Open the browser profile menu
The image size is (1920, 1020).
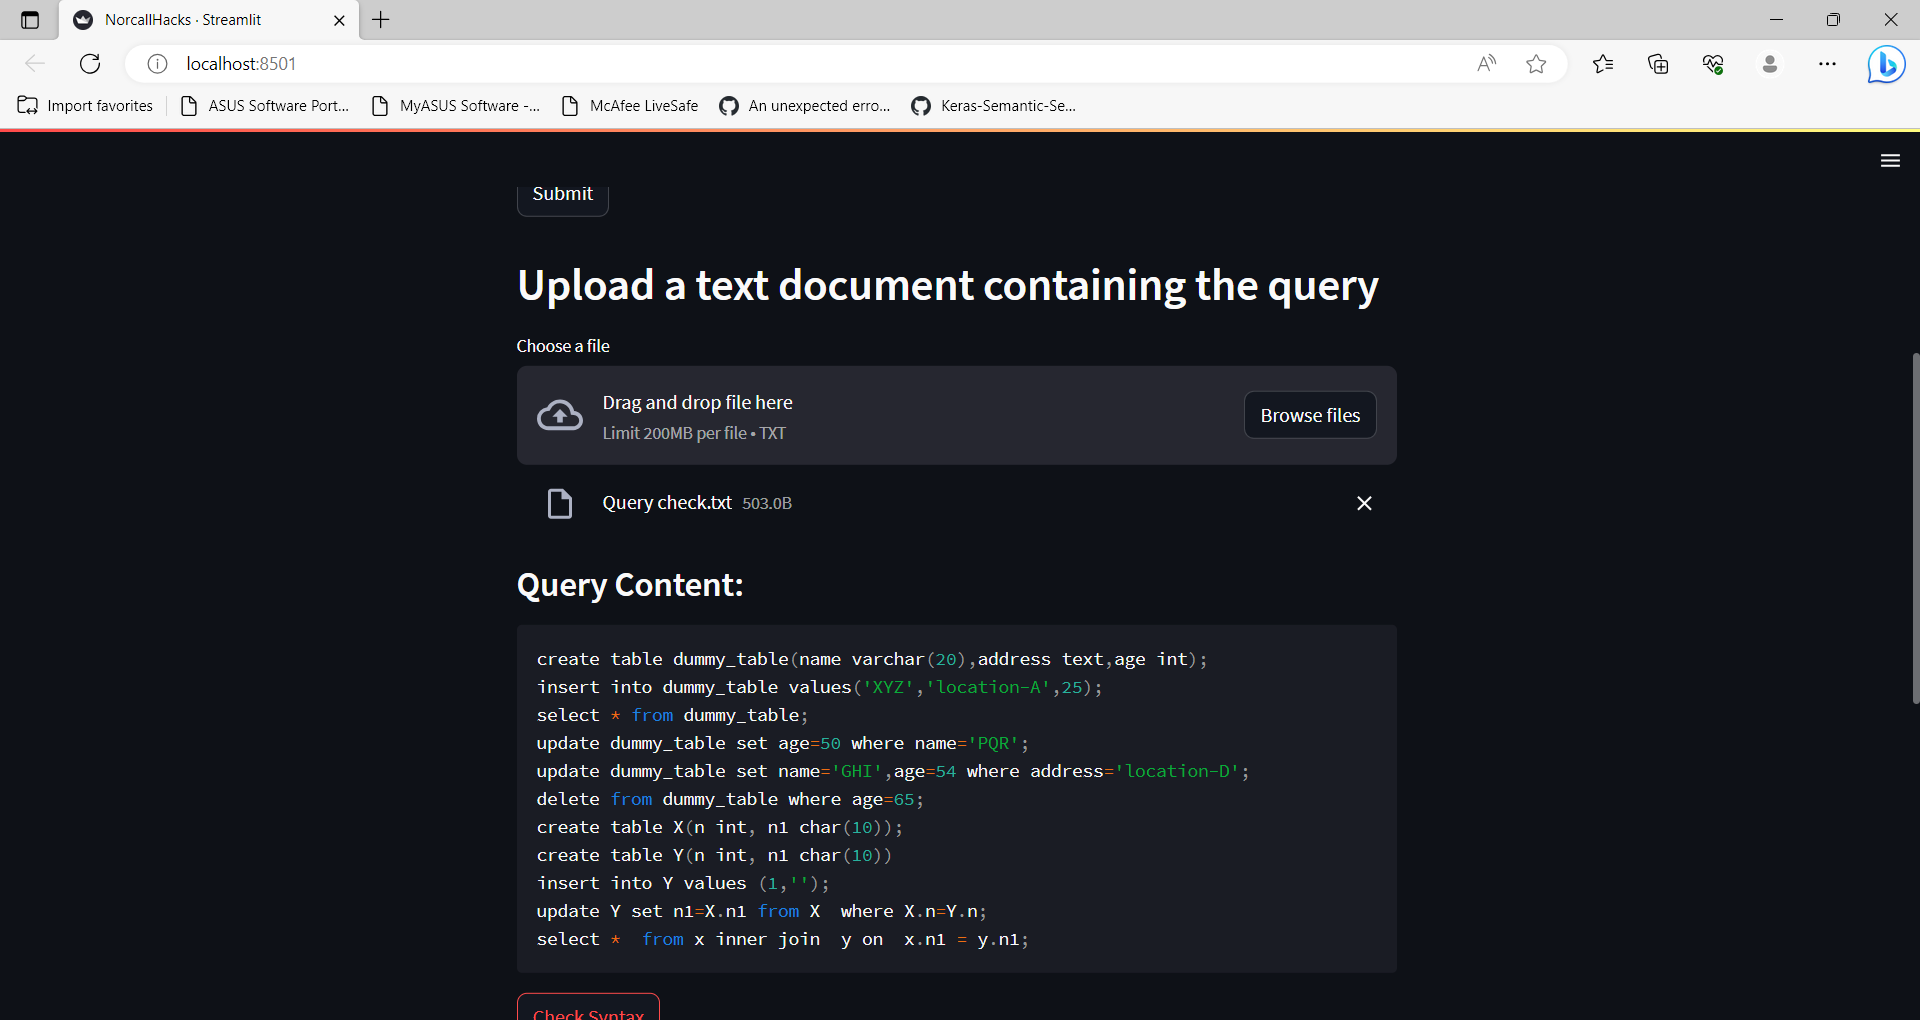point(1770,63)
